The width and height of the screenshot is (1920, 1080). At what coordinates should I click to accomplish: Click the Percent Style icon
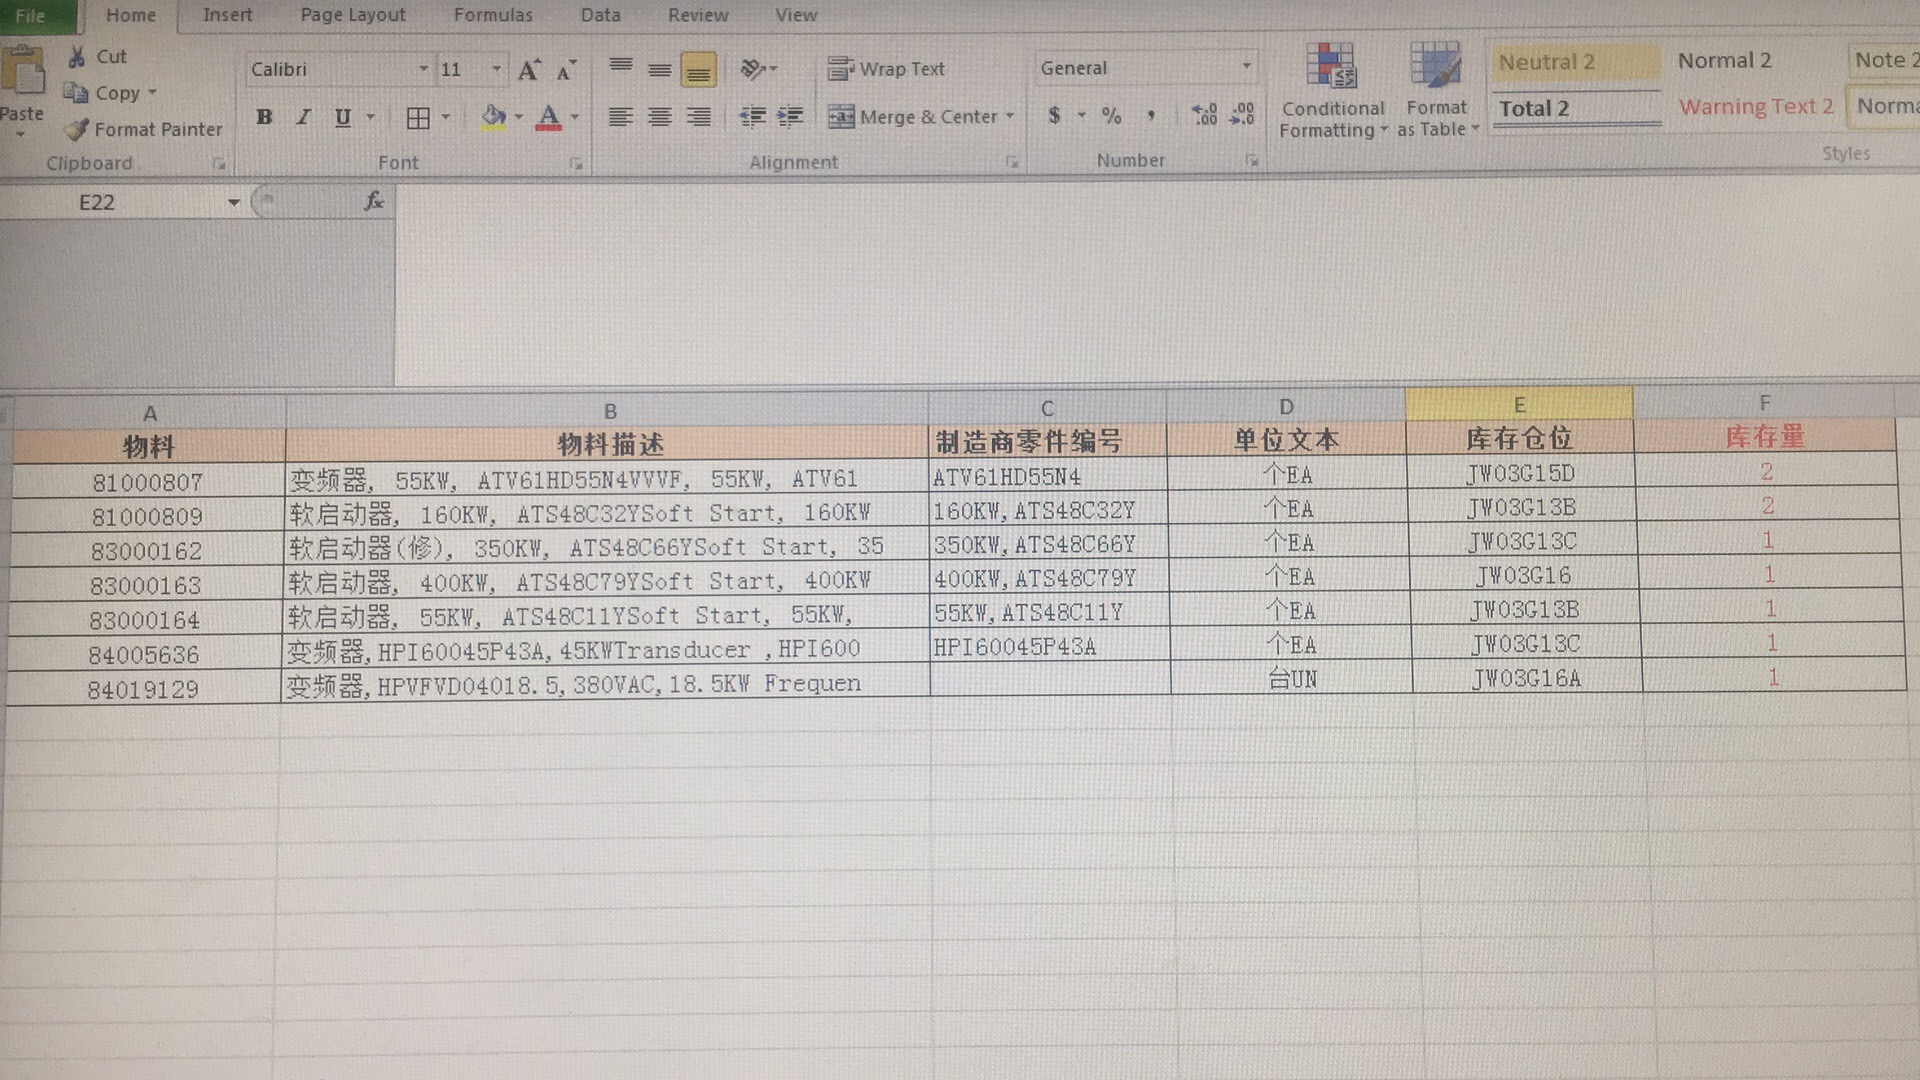tap(1111, 116)
